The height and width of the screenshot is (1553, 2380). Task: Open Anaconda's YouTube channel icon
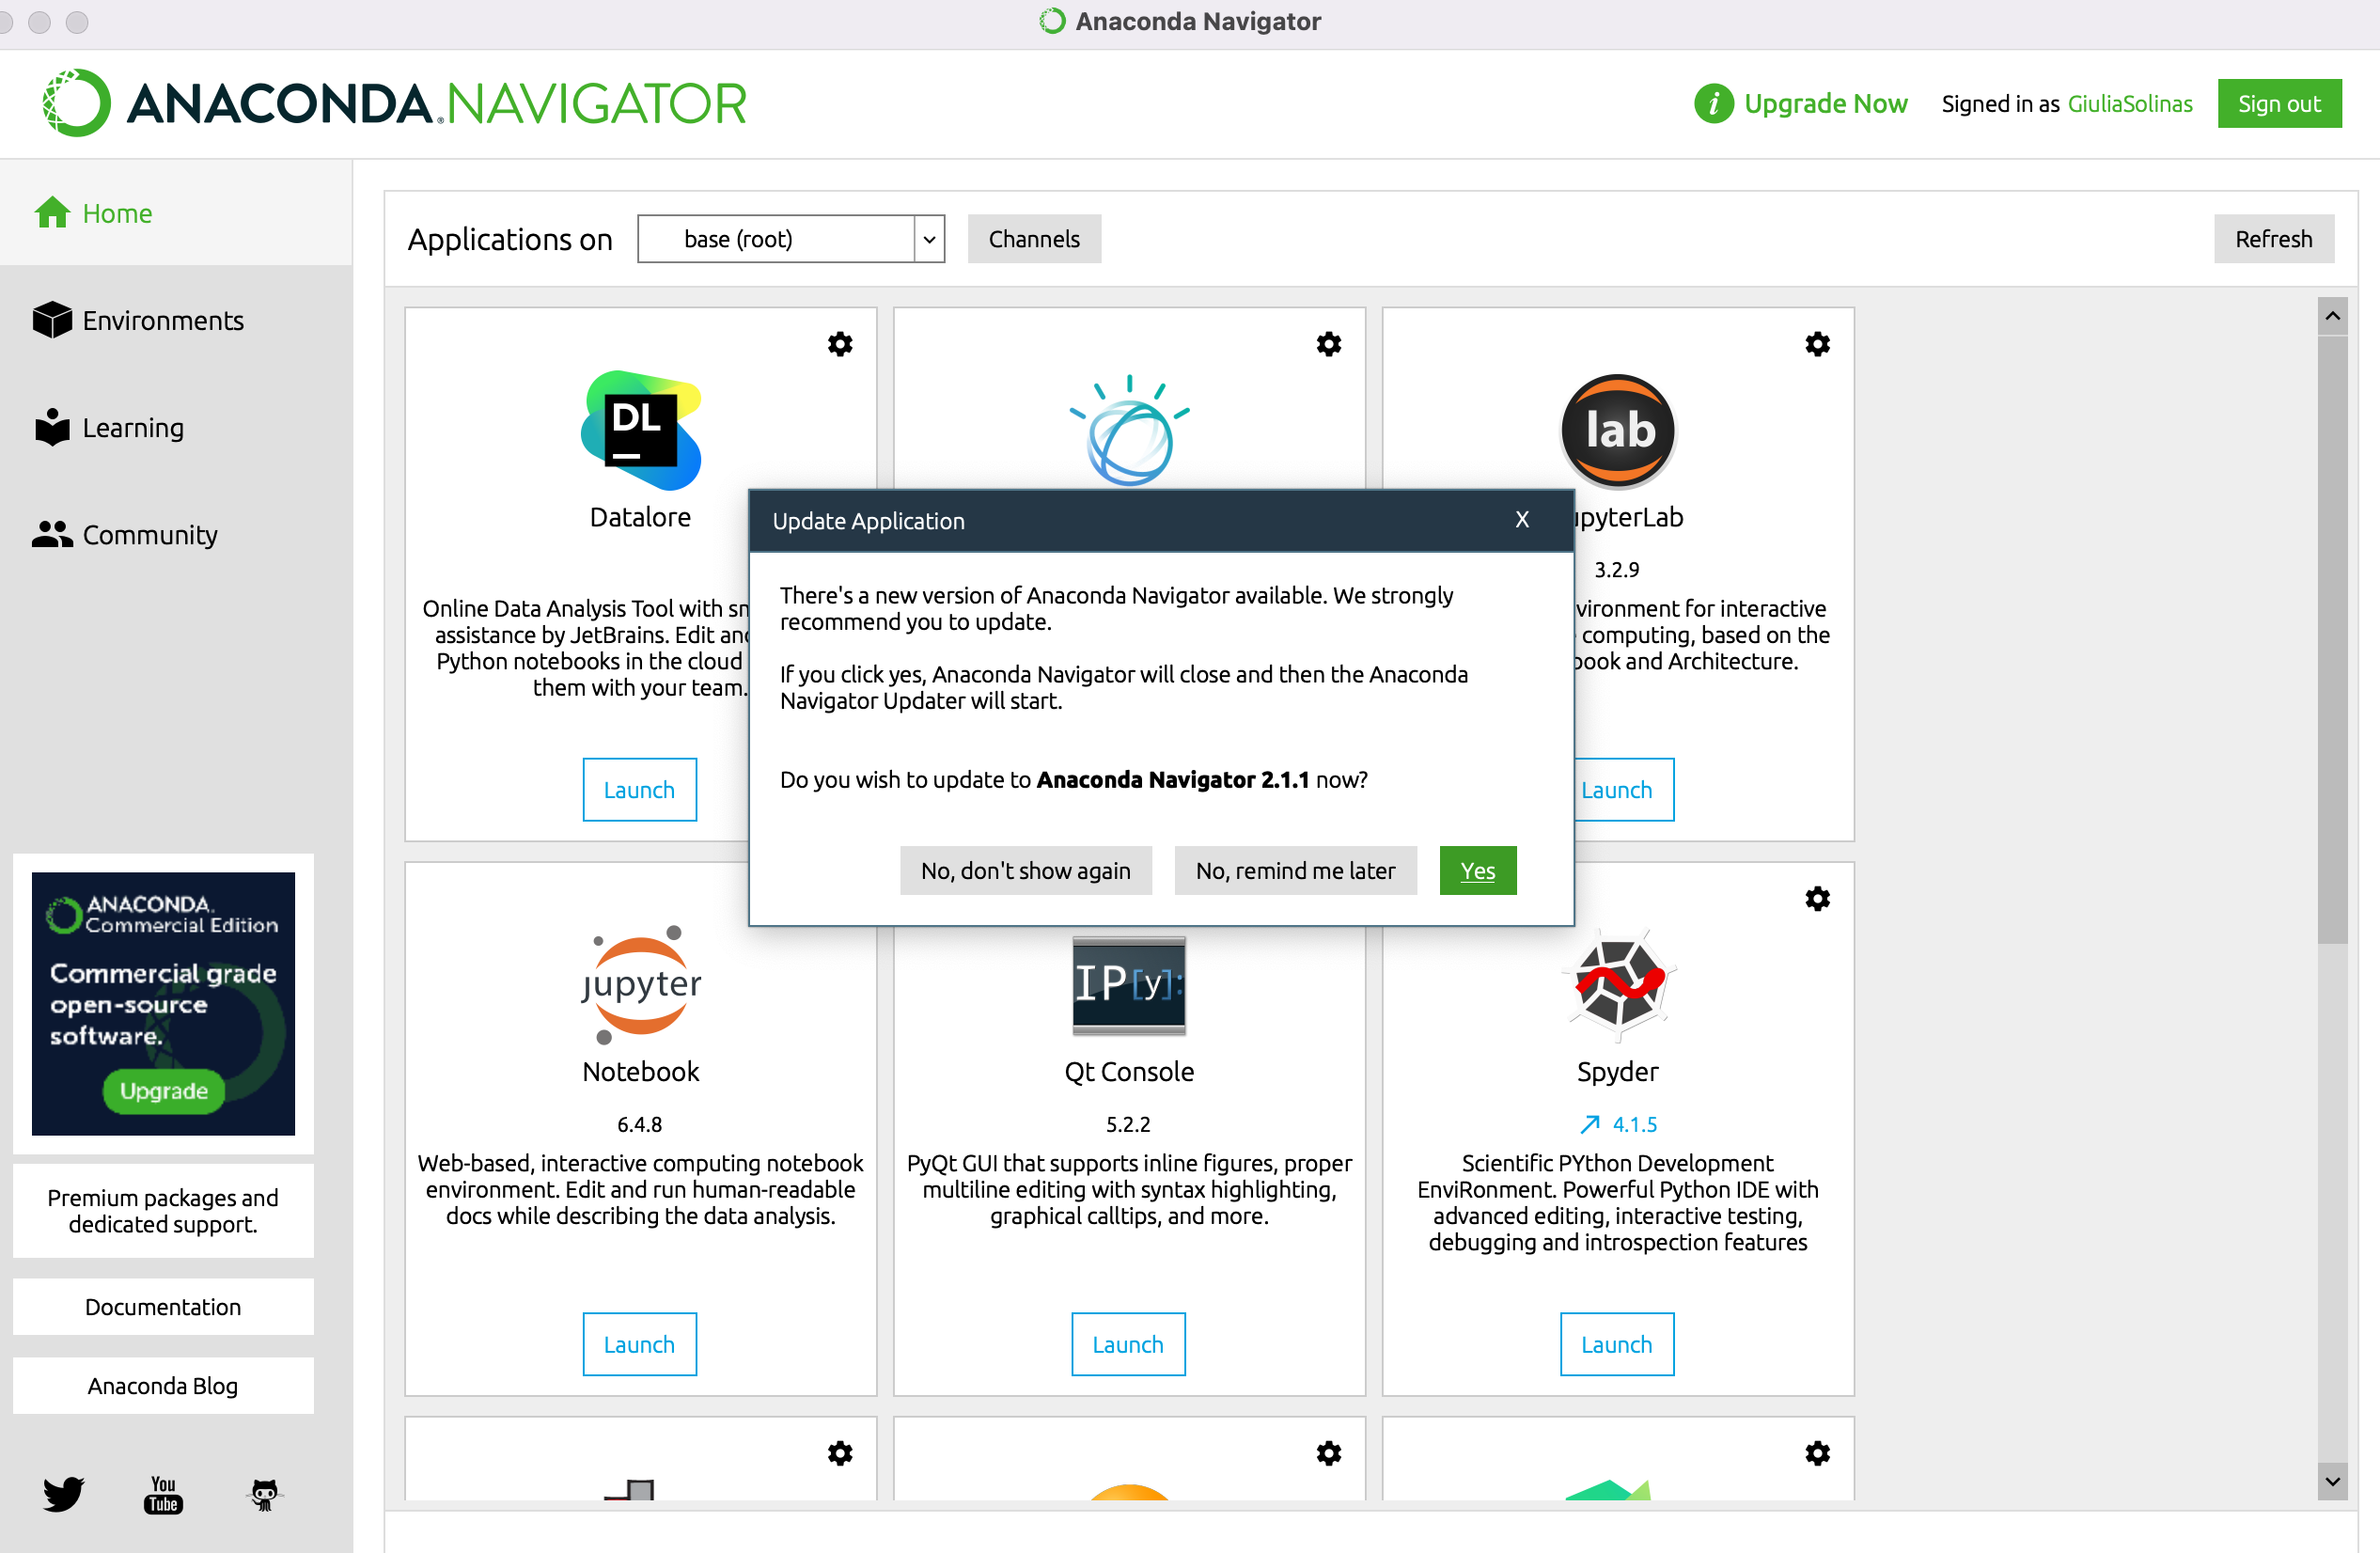pos(162,1494)
